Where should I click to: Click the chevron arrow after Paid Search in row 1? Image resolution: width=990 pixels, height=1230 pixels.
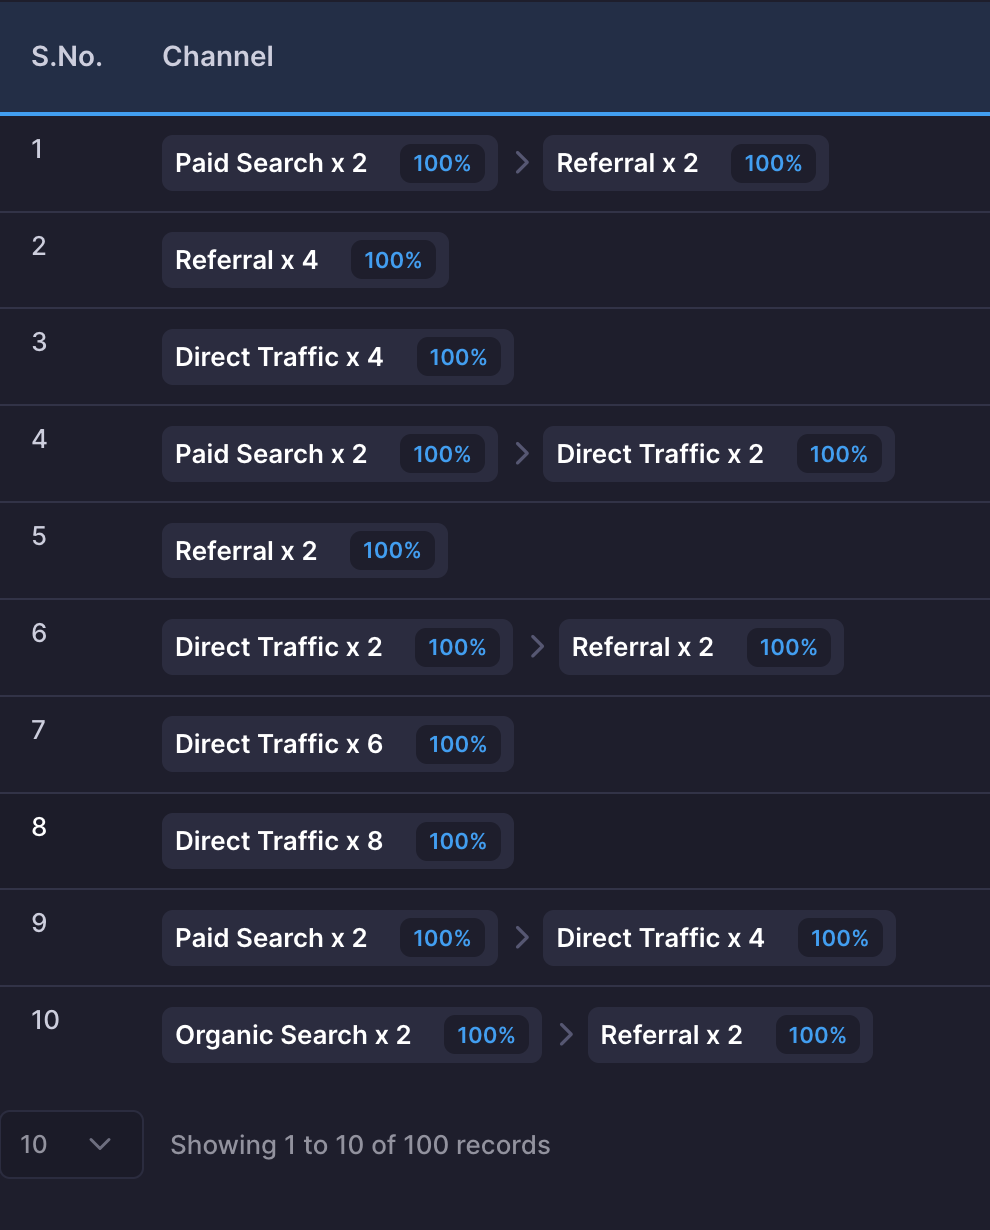point(521,163)
